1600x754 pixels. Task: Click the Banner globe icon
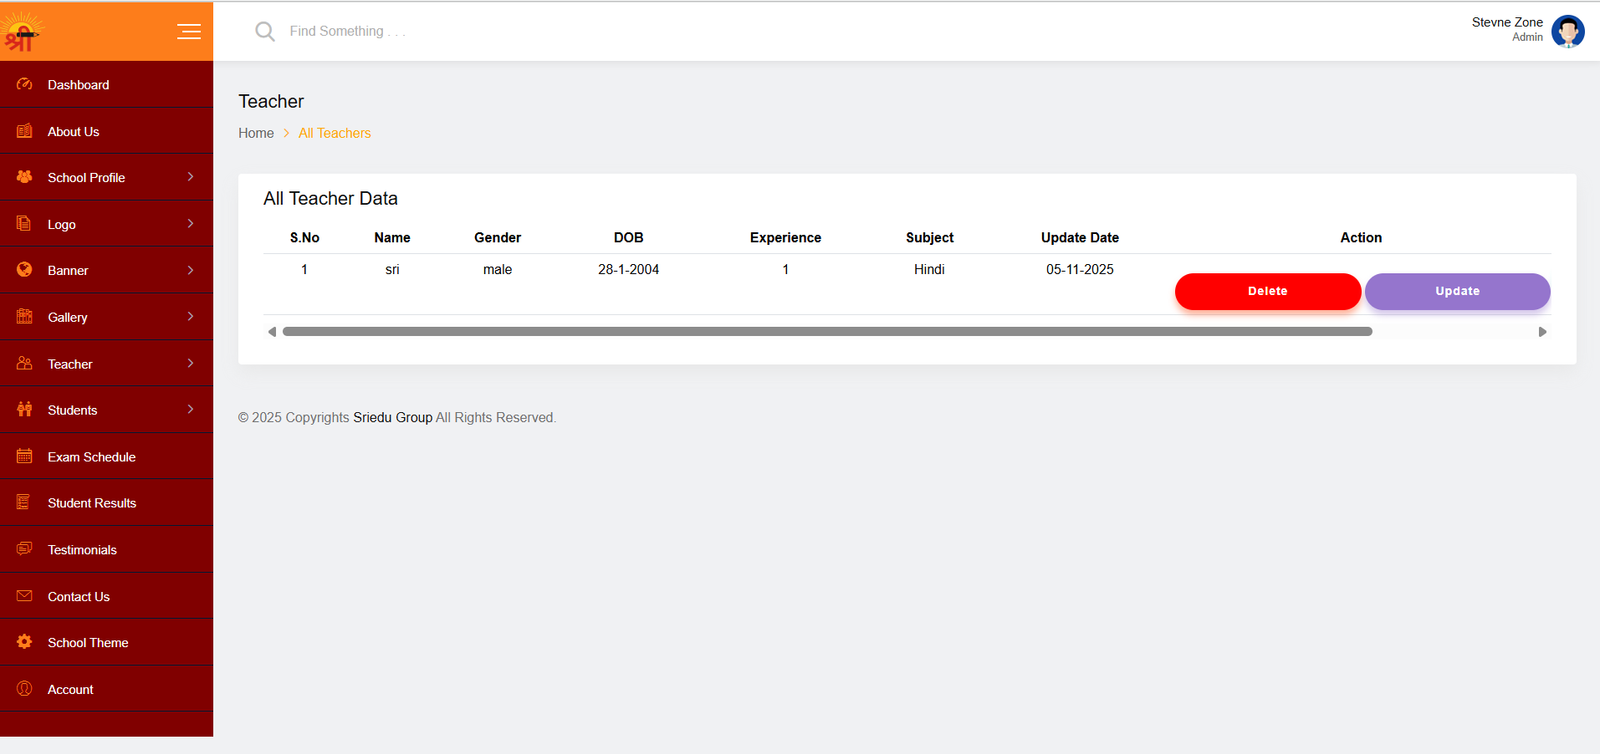pyautogui.click(x=25, y=270)
